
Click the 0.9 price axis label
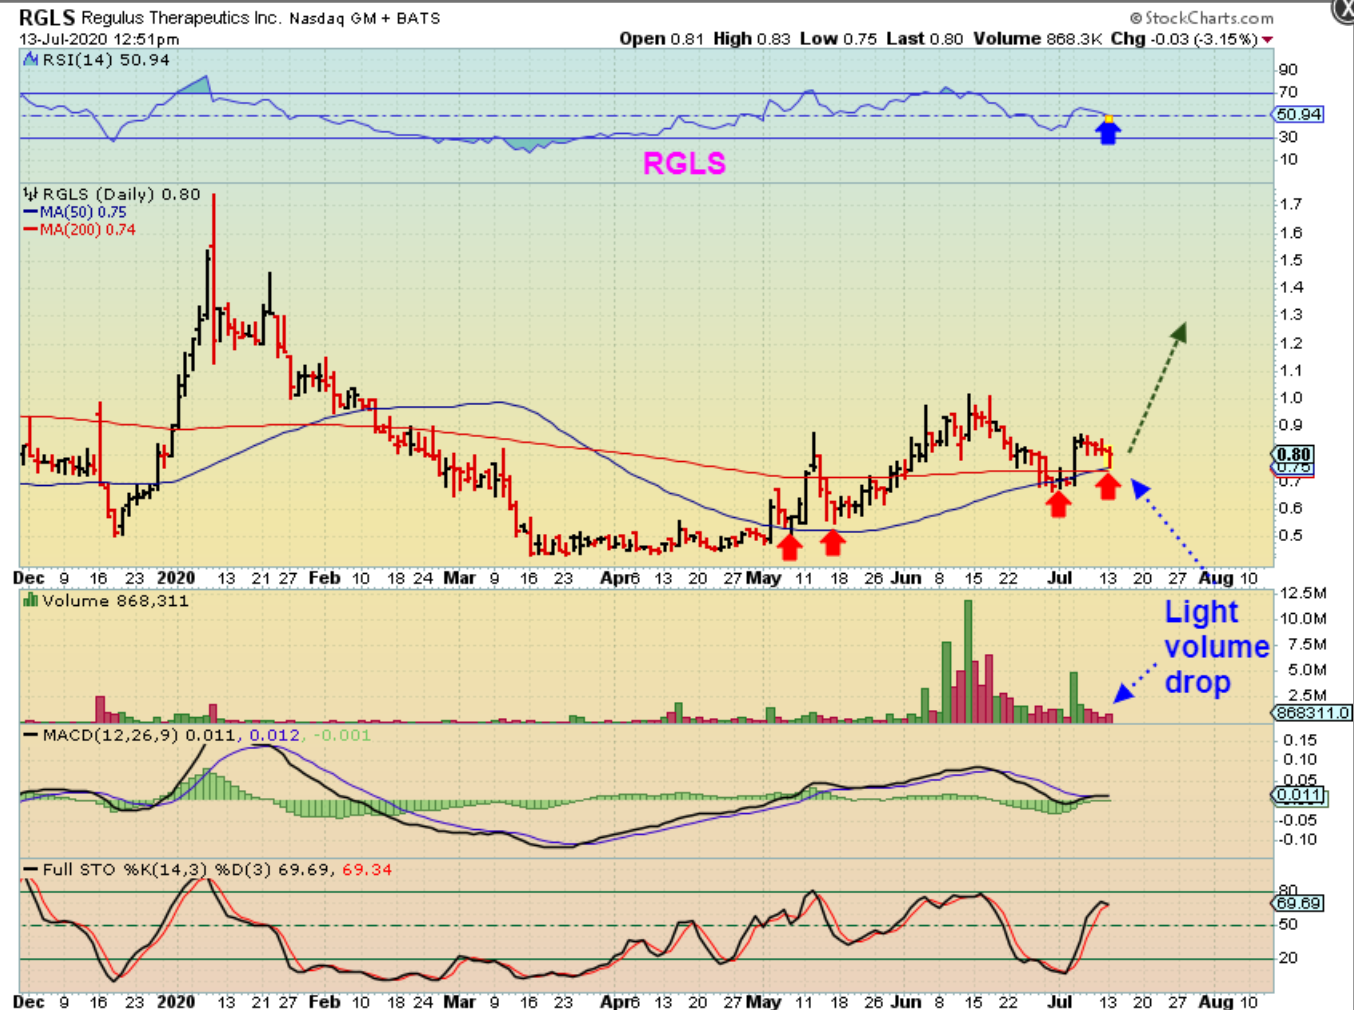1291,426
